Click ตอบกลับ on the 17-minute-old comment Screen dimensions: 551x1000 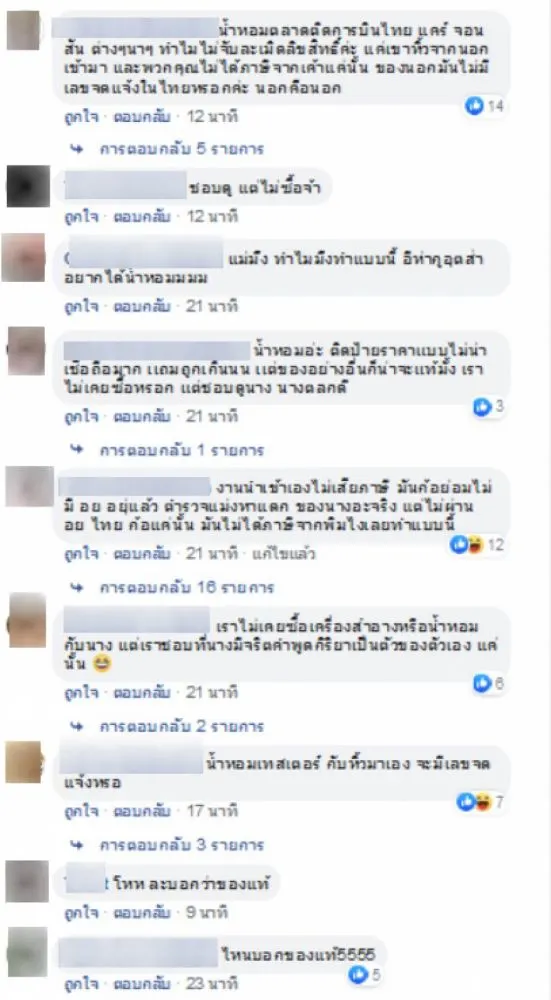(x=142, y=811)
